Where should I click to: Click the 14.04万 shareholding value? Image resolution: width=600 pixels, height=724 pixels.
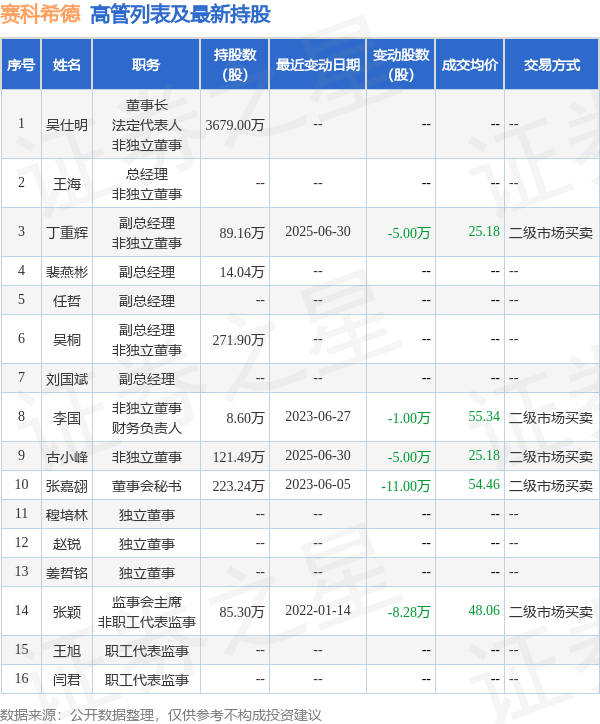click(x=242, y=272)
